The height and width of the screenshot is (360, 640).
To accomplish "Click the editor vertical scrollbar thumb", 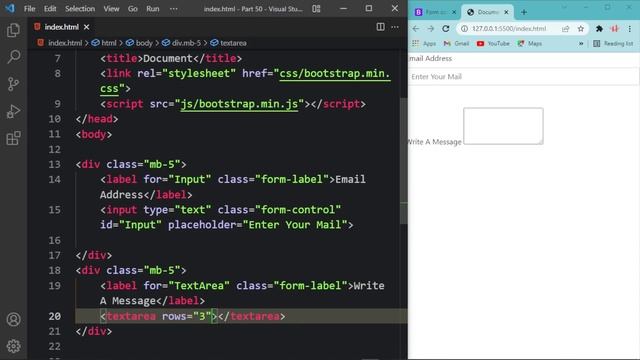I will tap(403, 161).
